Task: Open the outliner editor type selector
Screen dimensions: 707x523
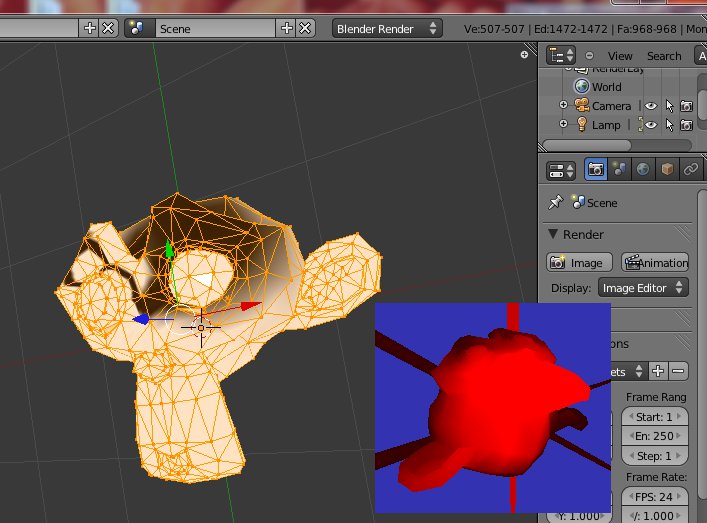Action: (560, 55)
